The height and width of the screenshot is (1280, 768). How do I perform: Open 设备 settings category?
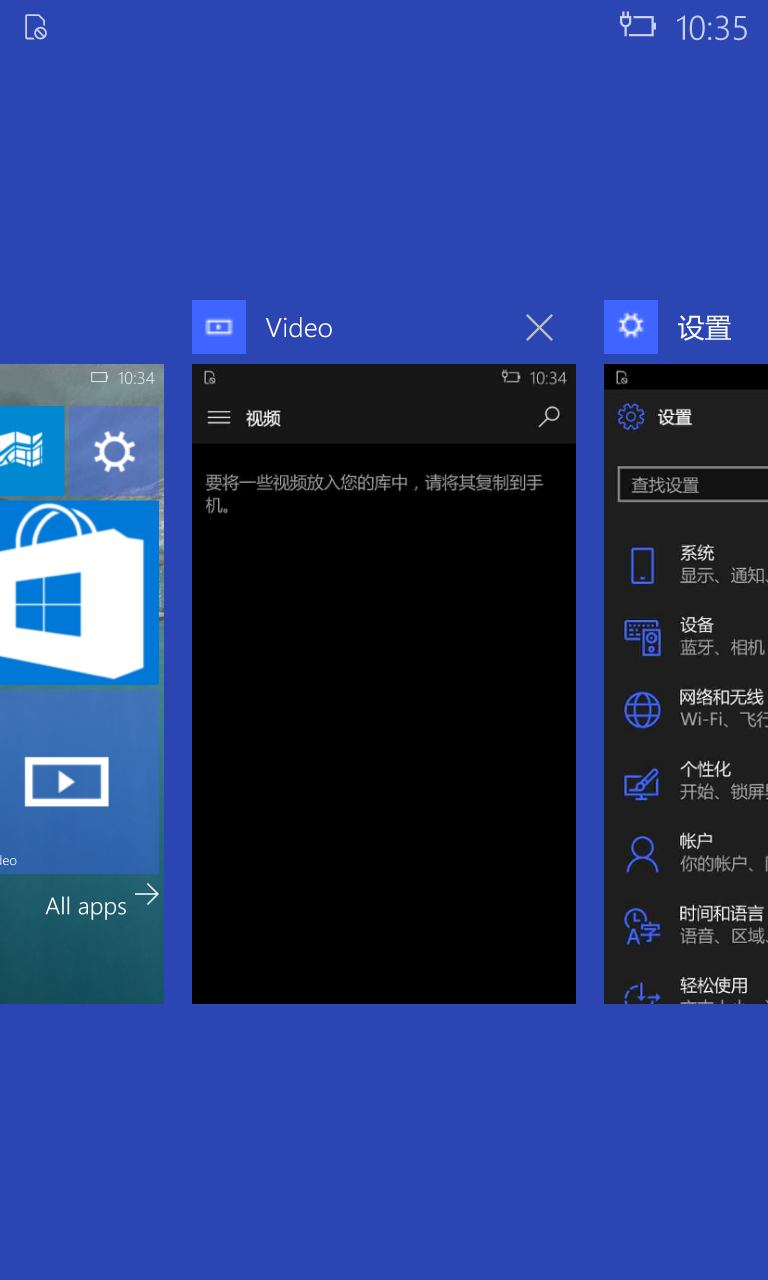(698, 636)
